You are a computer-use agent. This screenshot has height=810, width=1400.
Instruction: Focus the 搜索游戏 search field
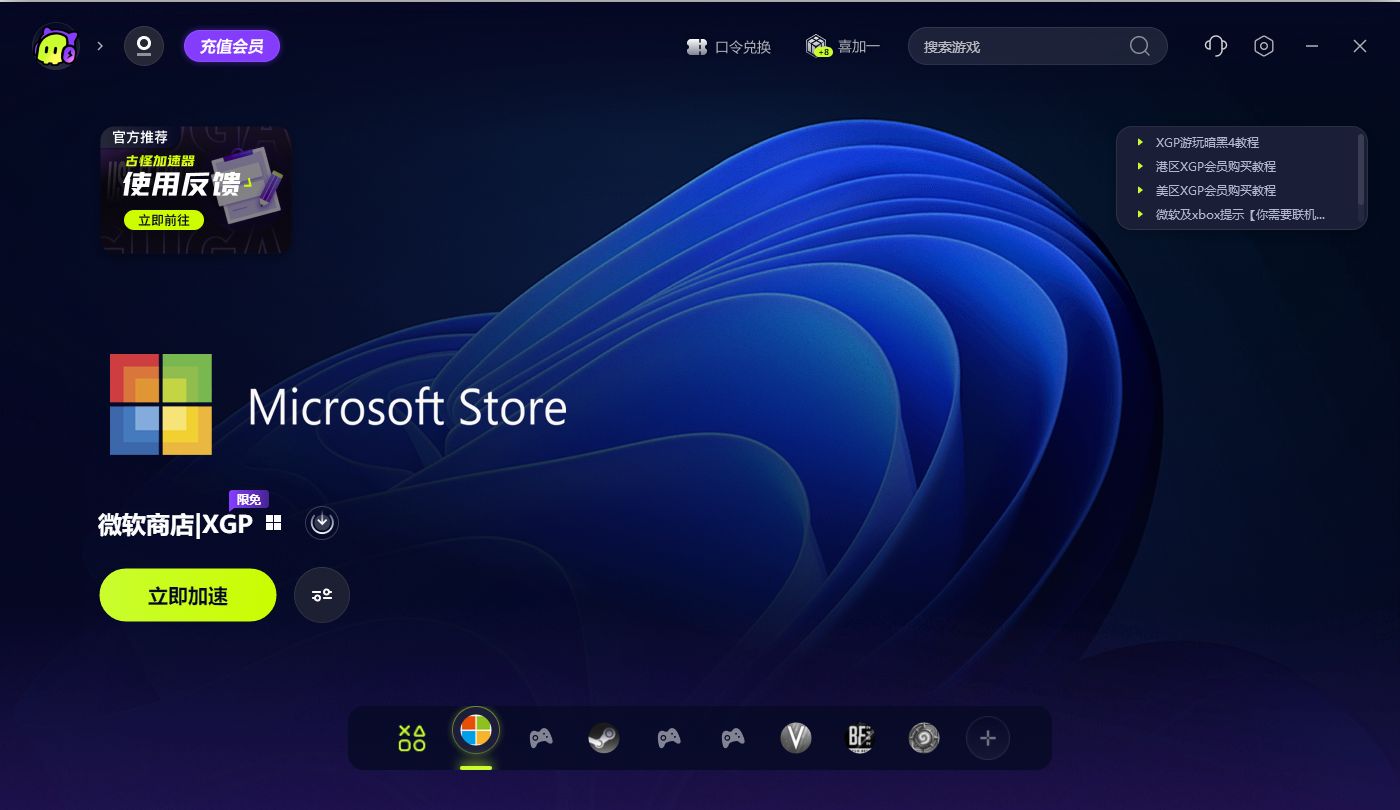[1037, 46]
